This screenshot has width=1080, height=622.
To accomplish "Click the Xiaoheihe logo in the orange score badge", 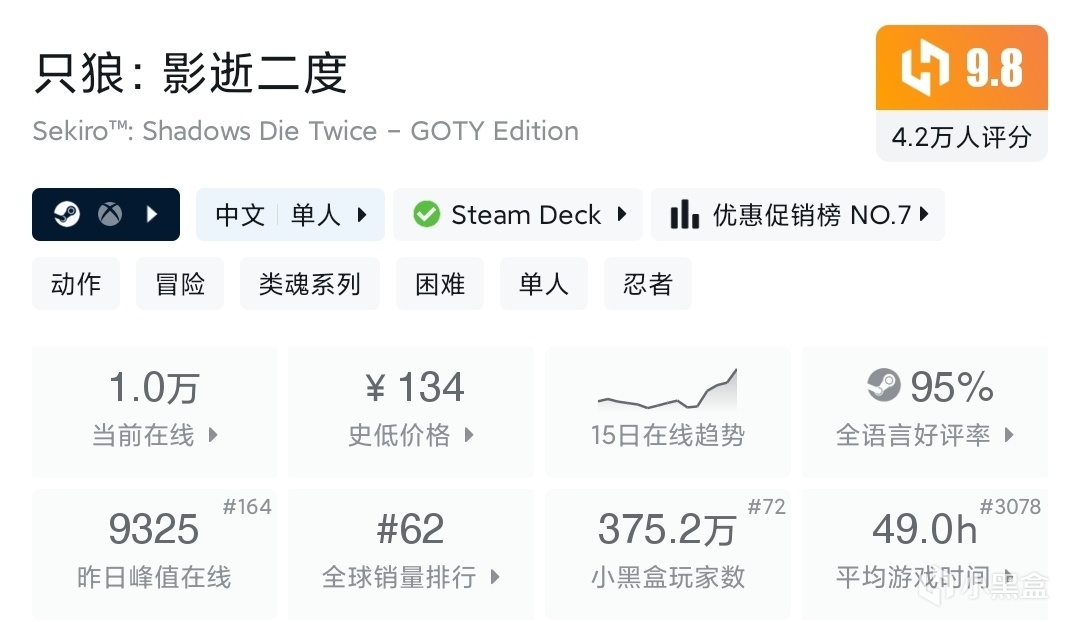I will click(926, 68).
